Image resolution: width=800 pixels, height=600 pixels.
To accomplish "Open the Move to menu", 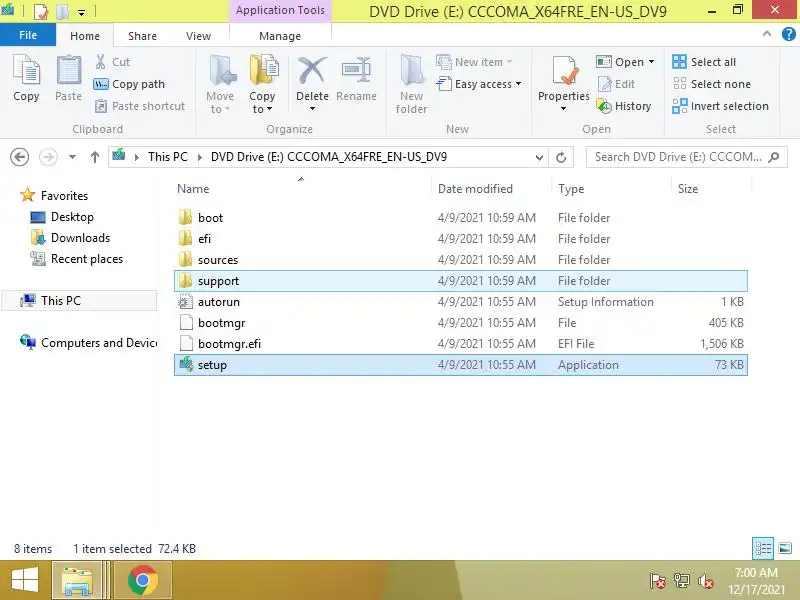I will coord(220,85).
